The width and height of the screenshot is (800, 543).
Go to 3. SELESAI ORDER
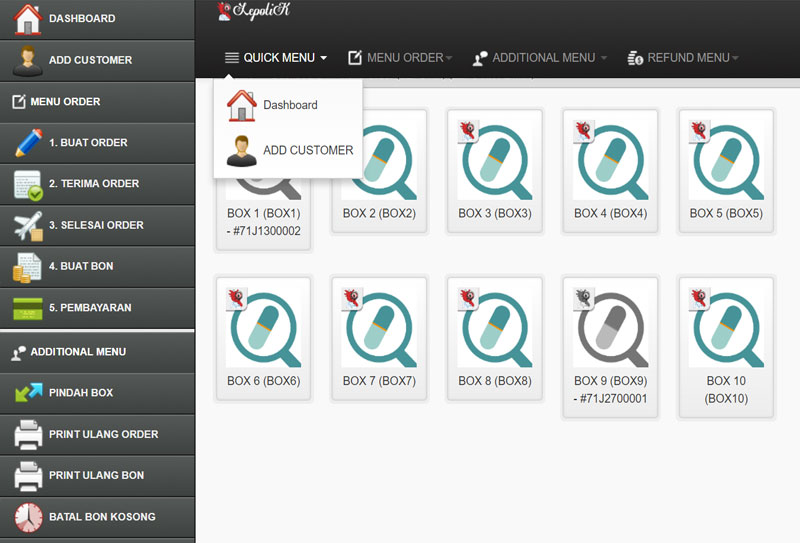pyautogui.click(x=97, y=226)
